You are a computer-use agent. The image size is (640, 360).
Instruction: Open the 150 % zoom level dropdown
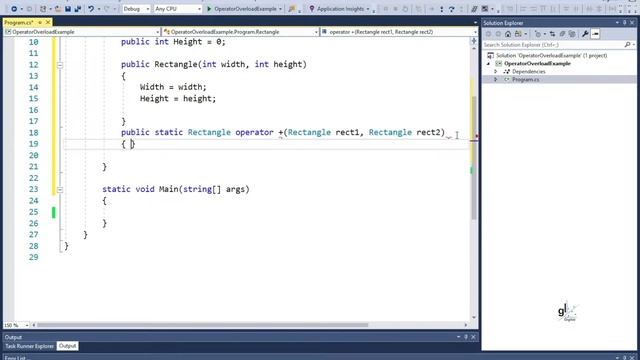click(27, 325)
